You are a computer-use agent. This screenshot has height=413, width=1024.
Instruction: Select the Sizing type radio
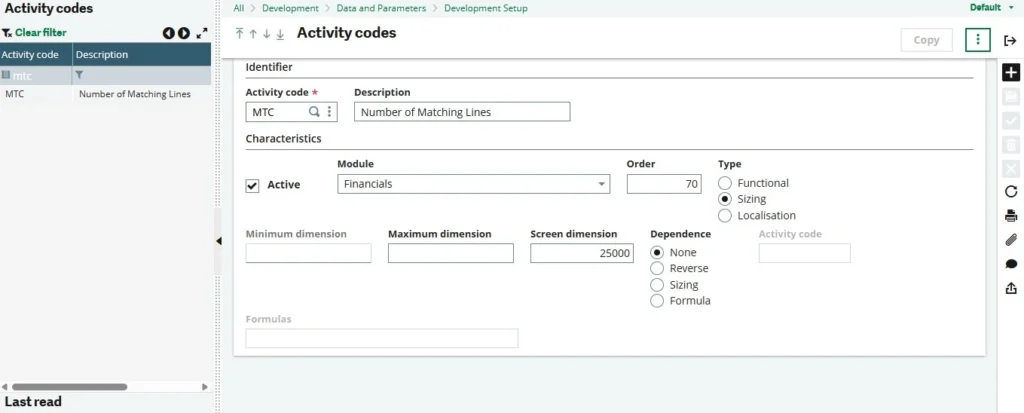tap(724, 199)
